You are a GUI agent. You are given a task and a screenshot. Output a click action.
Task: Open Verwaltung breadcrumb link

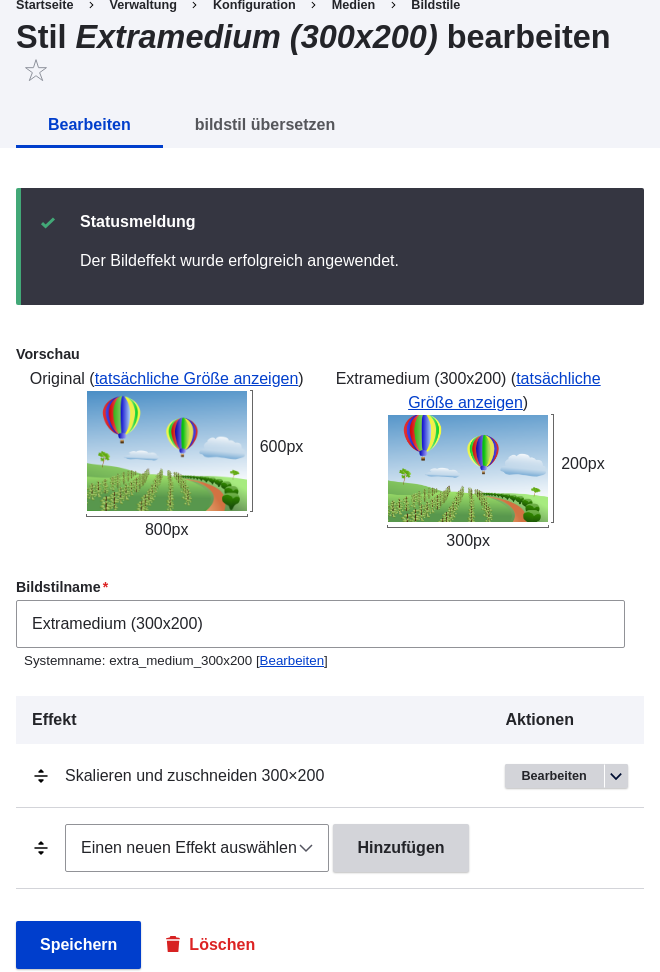tap(143, 5)
